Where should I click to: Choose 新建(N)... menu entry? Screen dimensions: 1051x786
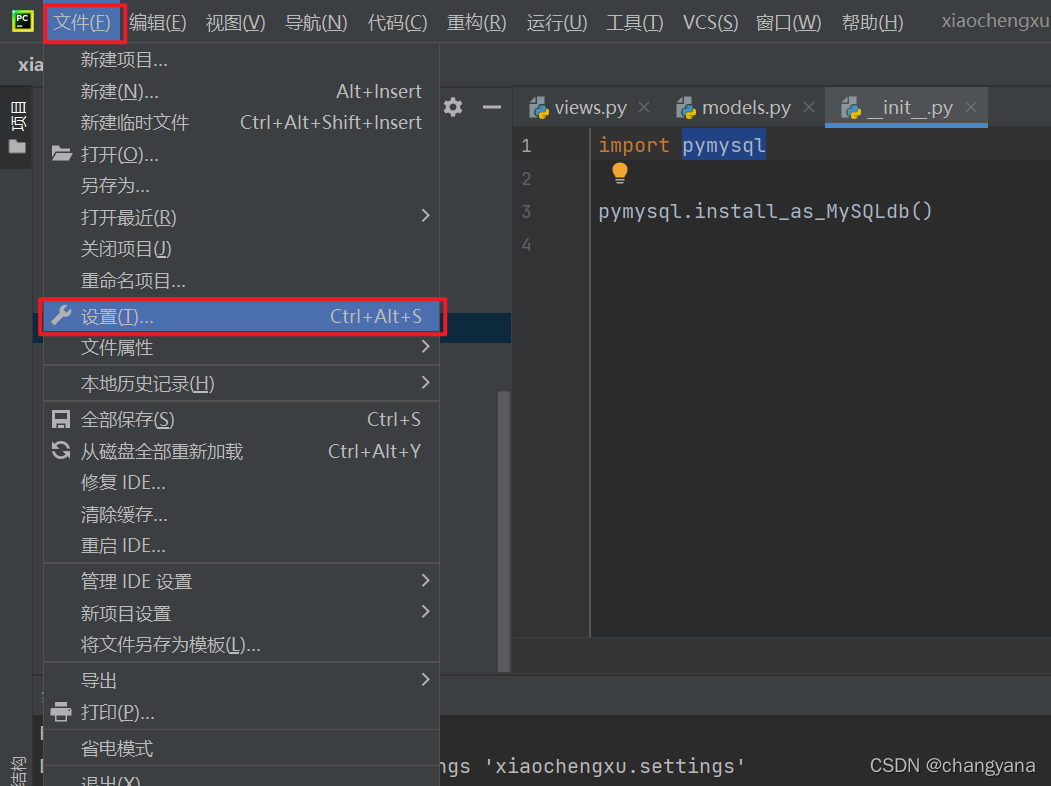click(241, 91)
